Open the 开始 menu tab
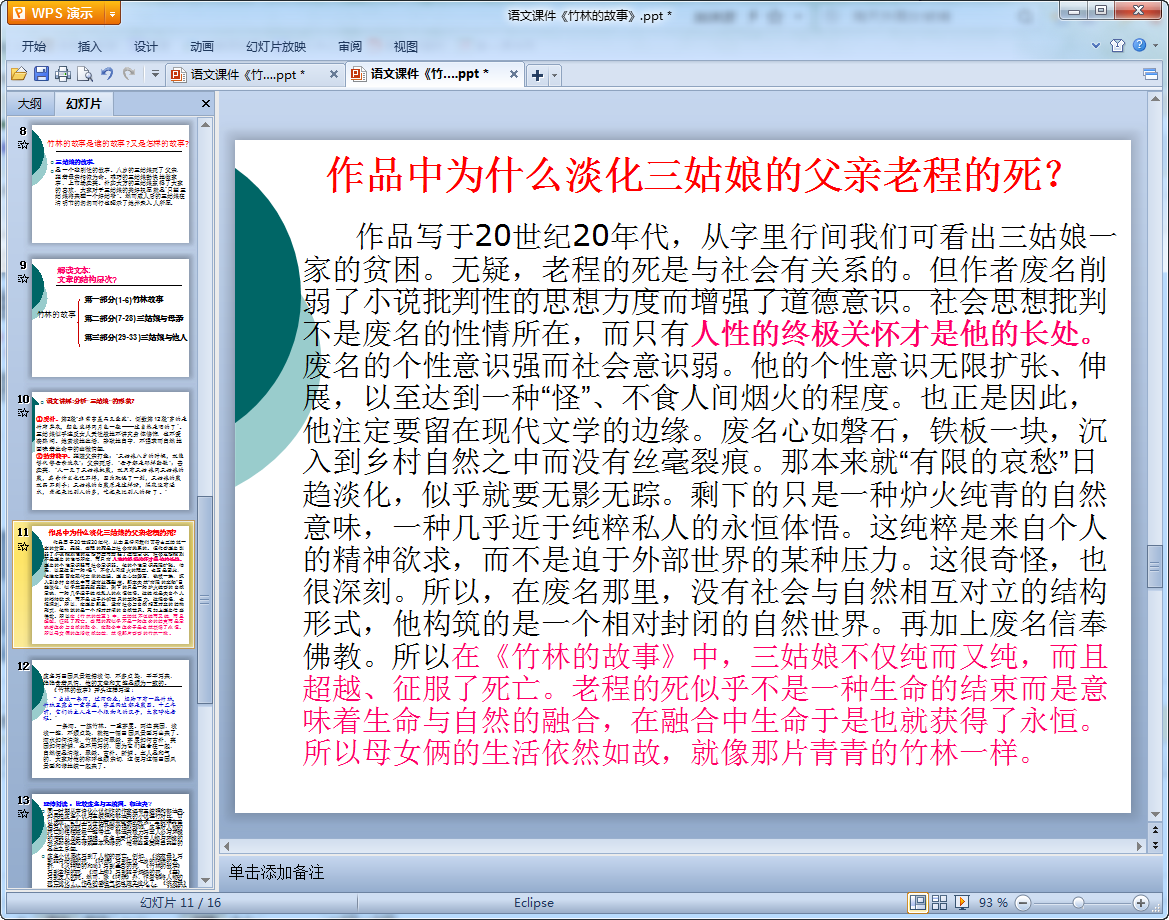 pos(34,46)
